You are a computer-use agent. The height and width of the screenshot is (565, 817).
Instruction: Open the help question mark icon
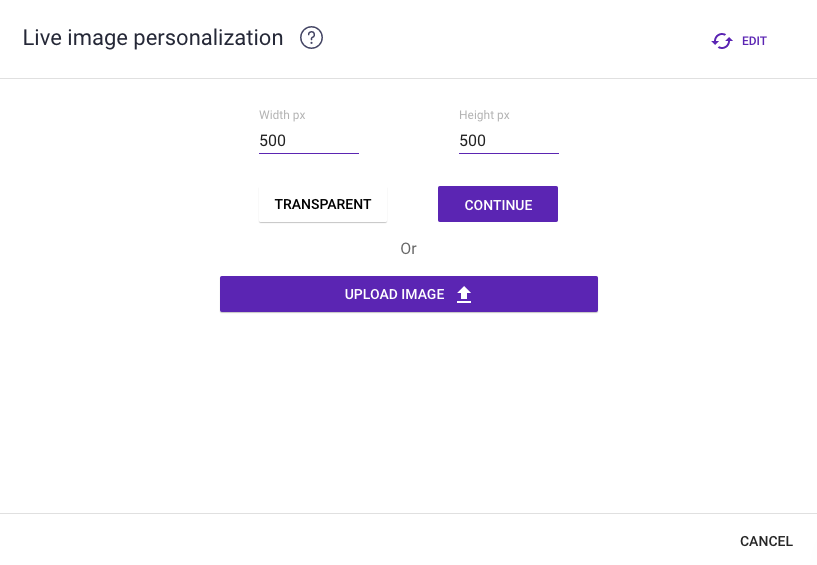click(x=311, y=39)
